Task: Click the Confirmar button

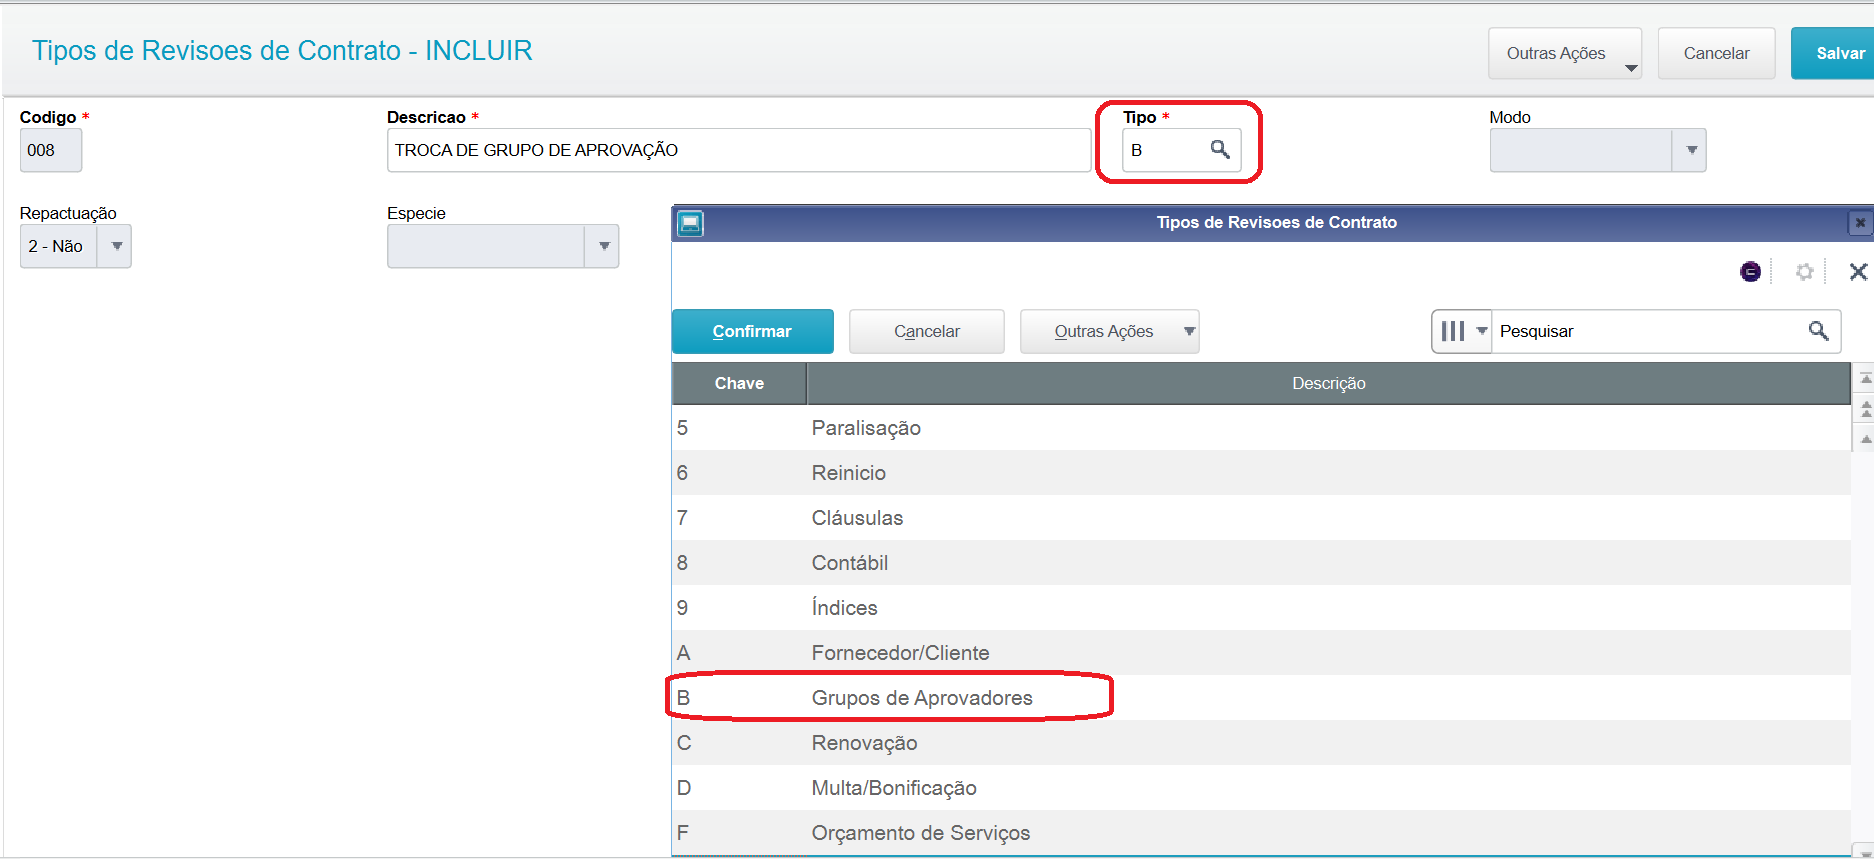Action: pyautogui.click(x=752, y=331)
